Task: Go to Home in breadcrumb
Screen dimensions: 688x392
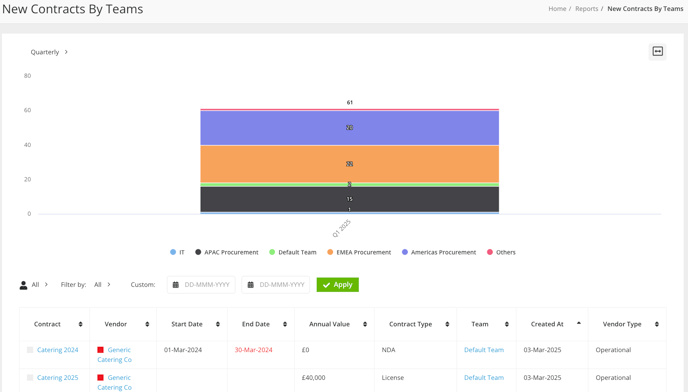Action: click(x=557, y=9)
